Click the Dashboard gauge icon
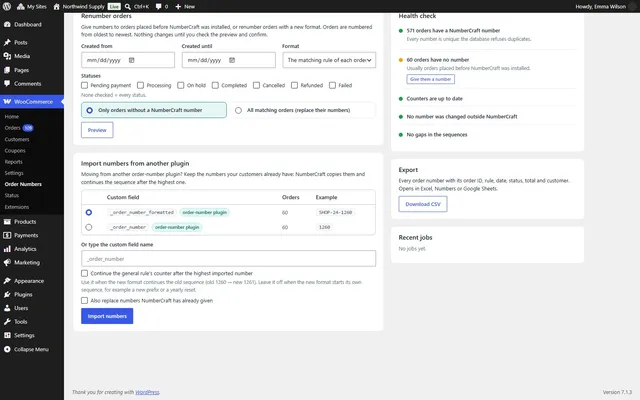The image size is (640, 400). point(7,24)
